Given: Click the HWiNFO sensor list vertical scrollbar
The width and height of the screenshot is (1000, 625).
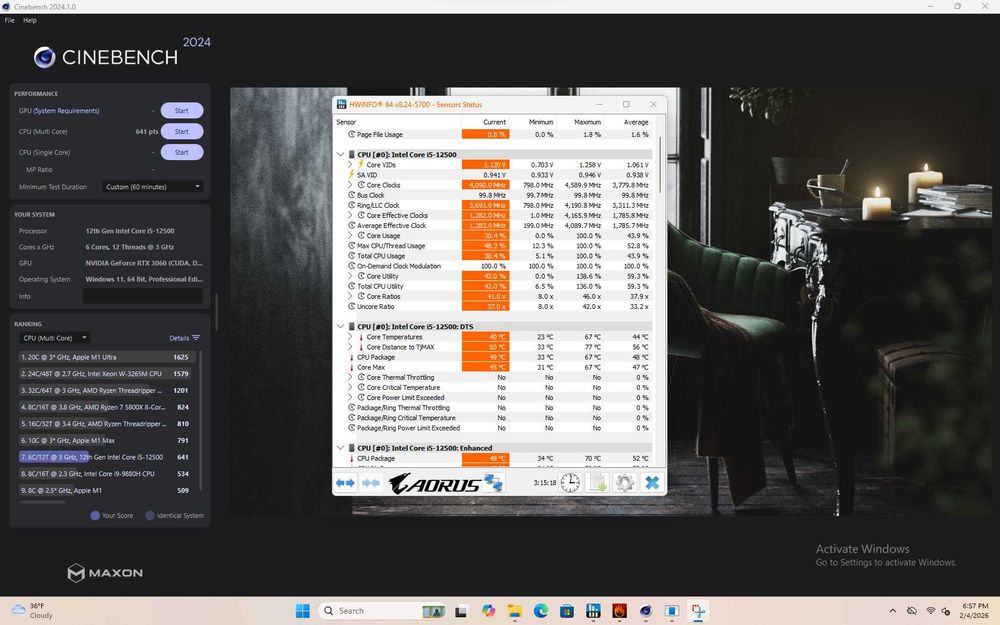Looking at the screenshot, I should (659, 166).
